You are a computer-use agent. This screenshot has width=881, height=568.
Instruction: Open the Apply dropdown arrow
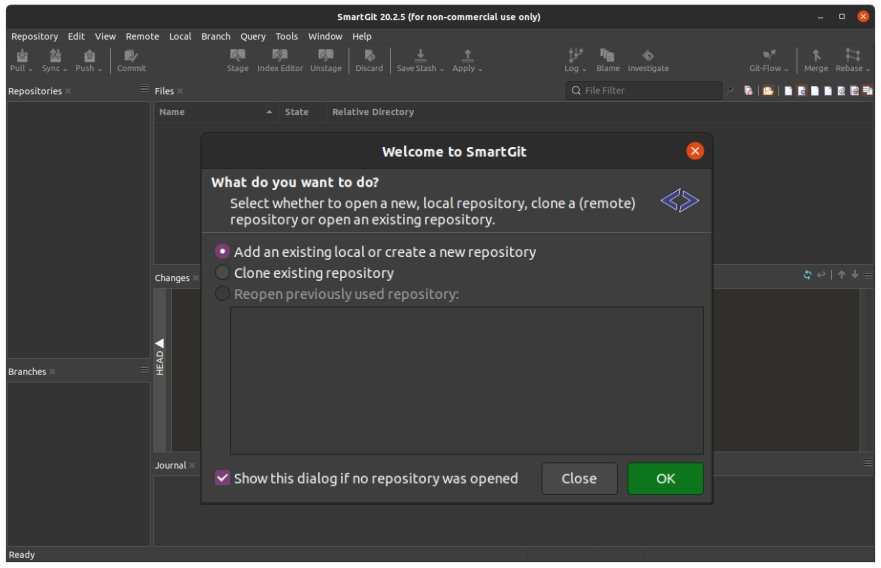pos(480,69)
